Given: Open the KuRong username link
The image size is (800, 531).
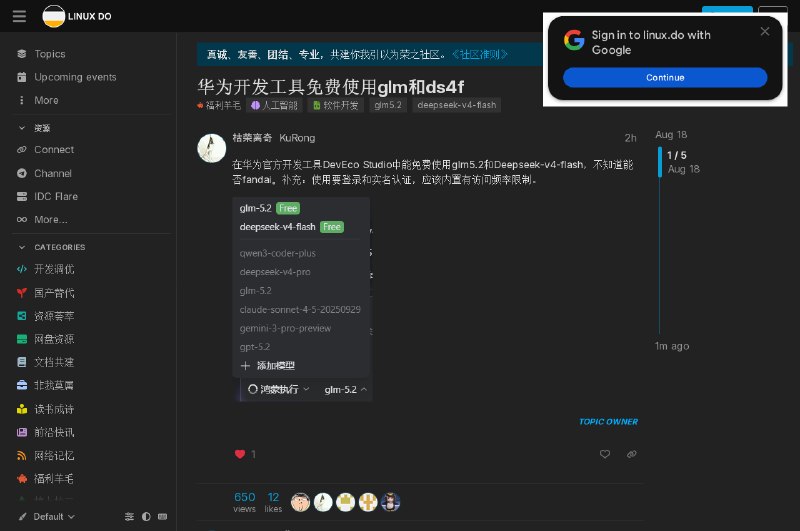Looking at the screenshot, I should point(297,138).
